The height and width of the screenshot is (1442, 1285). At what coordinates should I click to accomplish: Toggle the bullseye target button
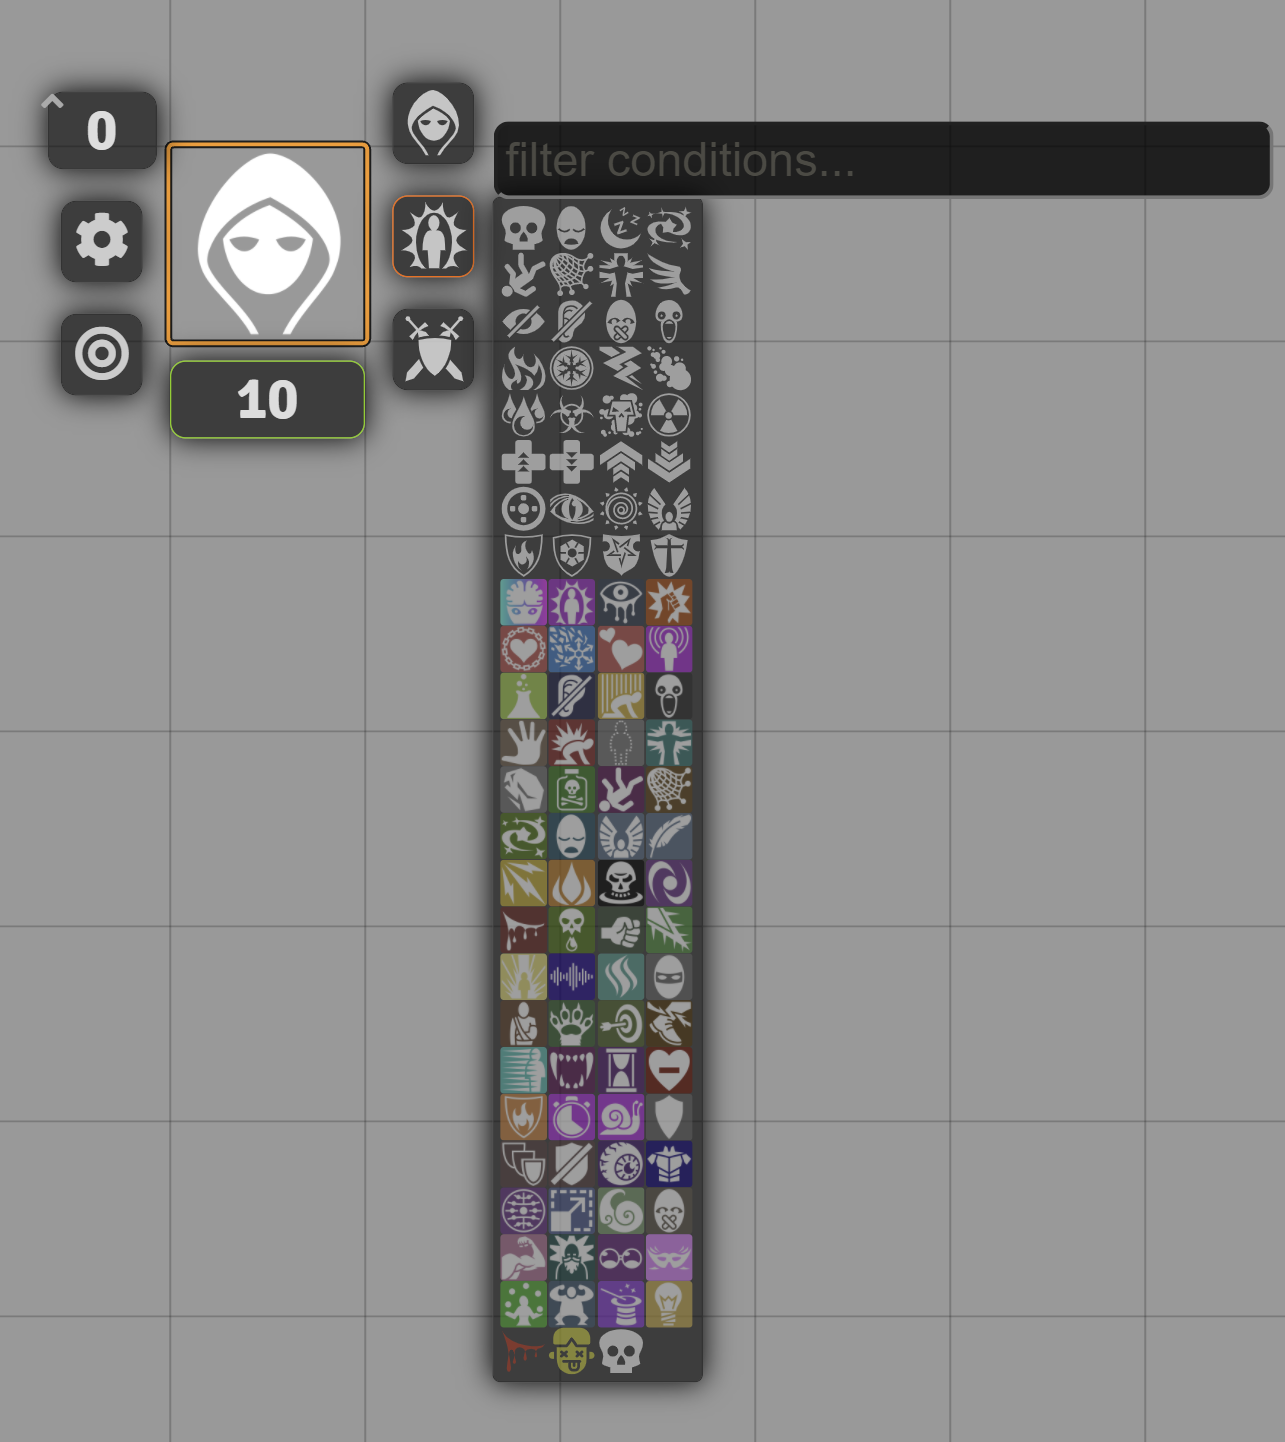[102, 354]
